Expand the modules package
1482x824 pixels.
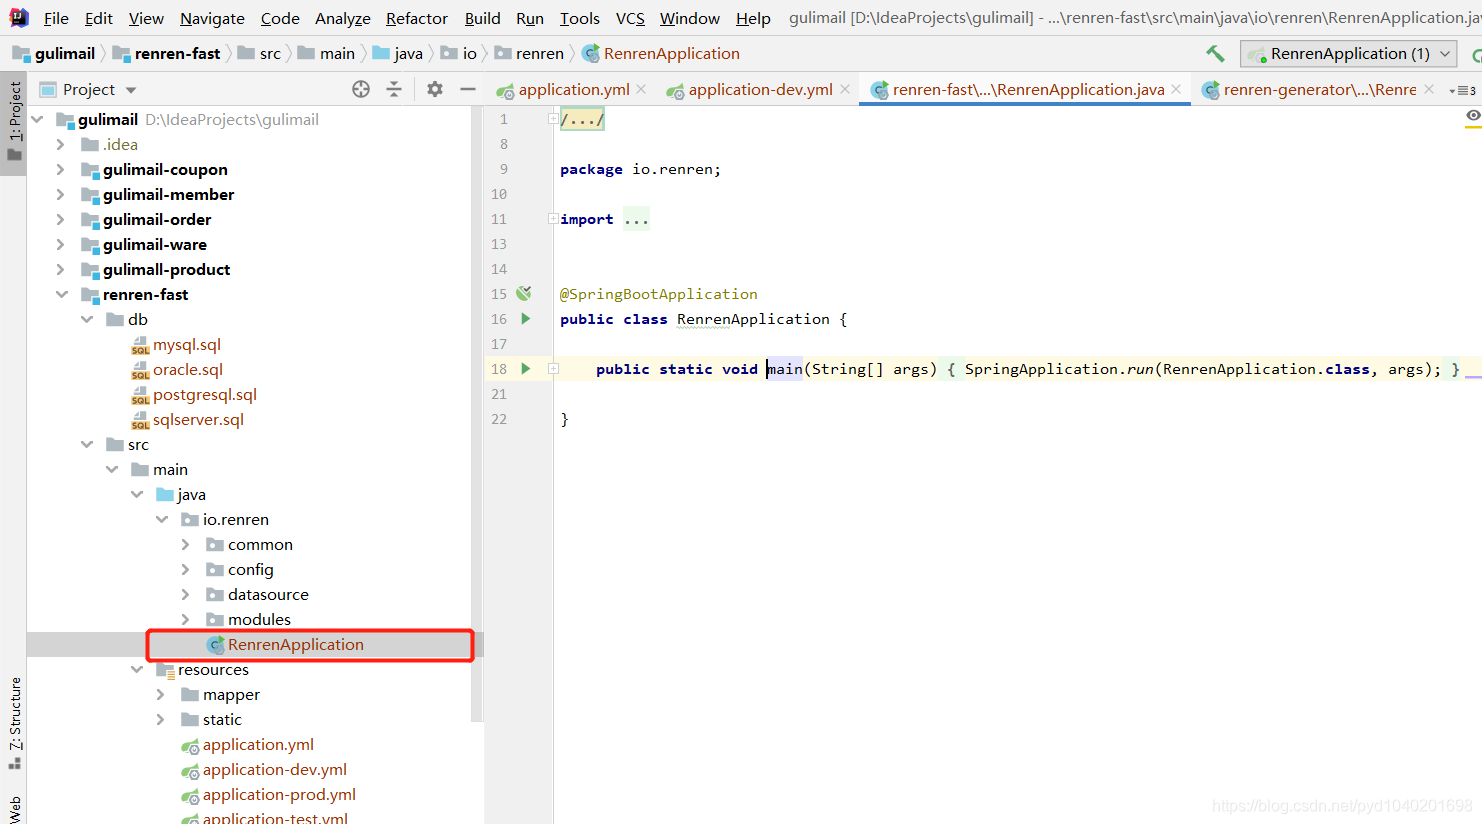pos(186,619)
